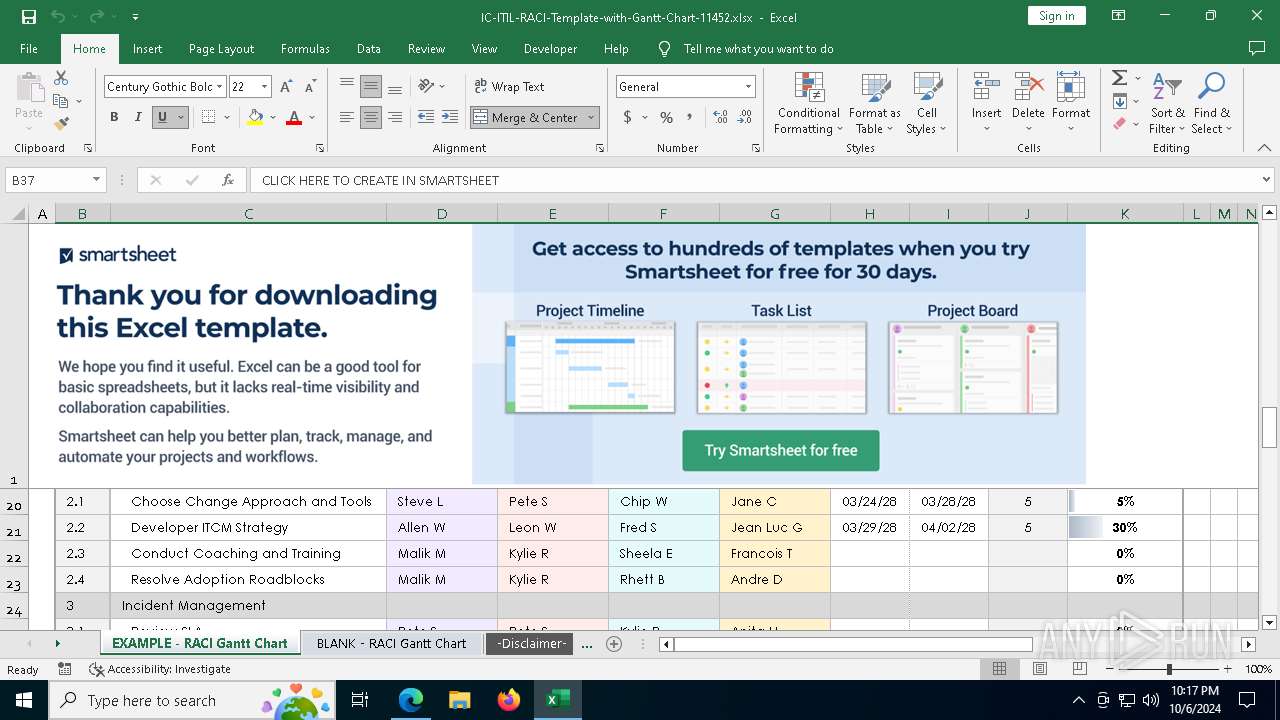Viewport: 1280px width, 720px height.
Task: Click the Percent Style icon
Action: tap(666, 117)
